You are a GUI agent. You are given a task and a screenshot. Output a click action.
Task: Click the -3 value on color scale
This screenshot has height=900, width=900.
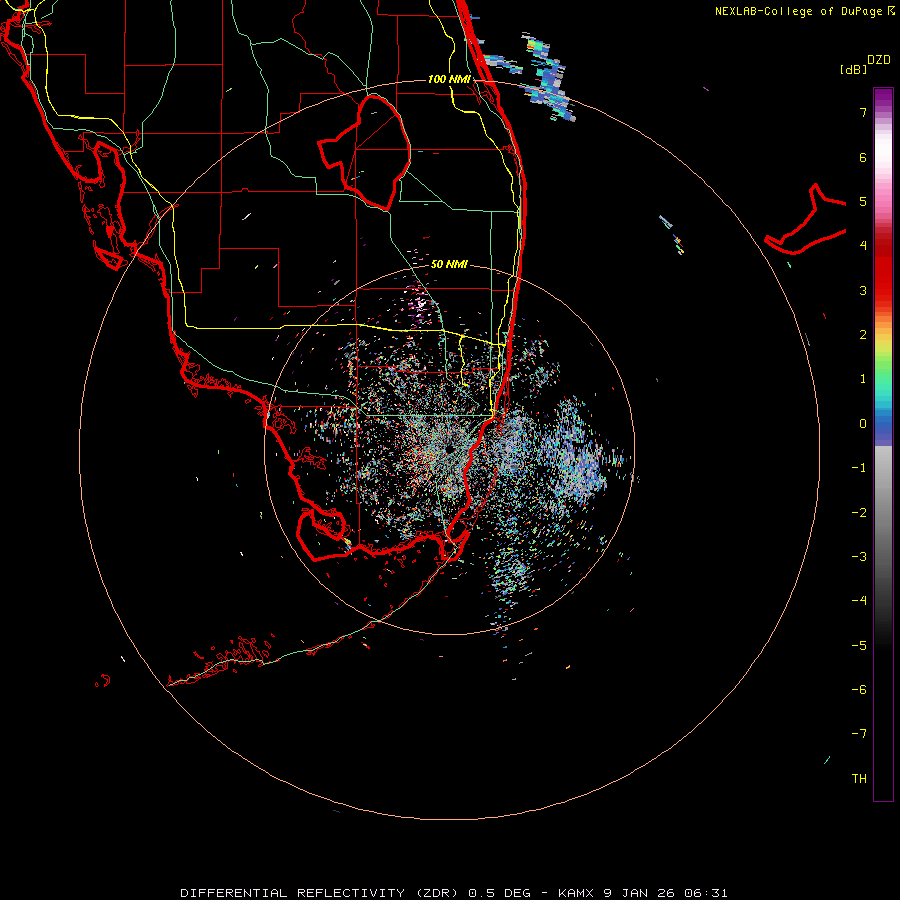[x=859, y=557]
